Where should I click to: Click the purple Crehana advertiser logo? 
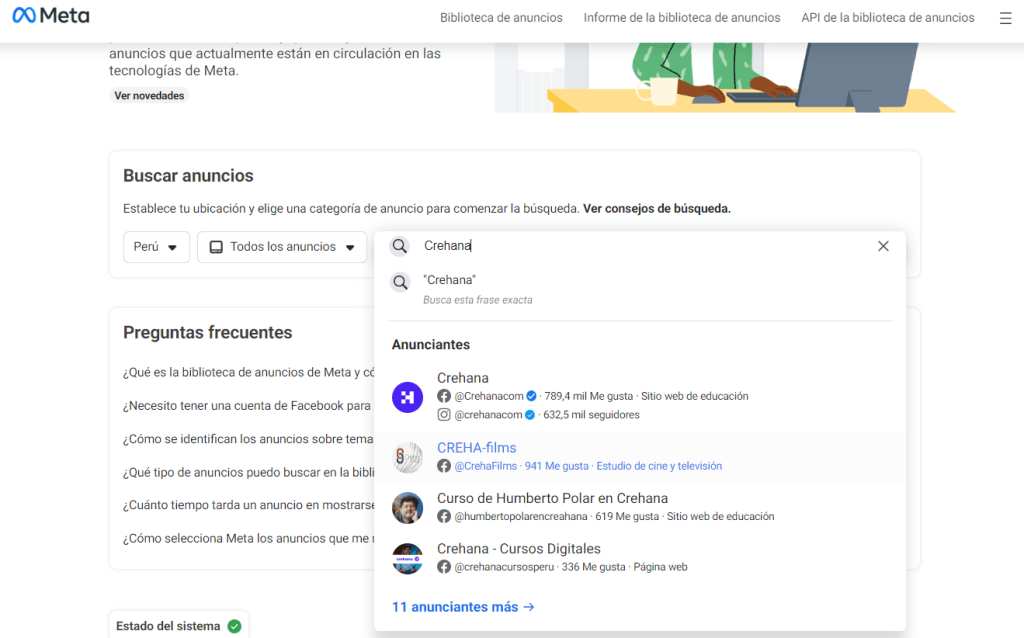pos(408,397)
